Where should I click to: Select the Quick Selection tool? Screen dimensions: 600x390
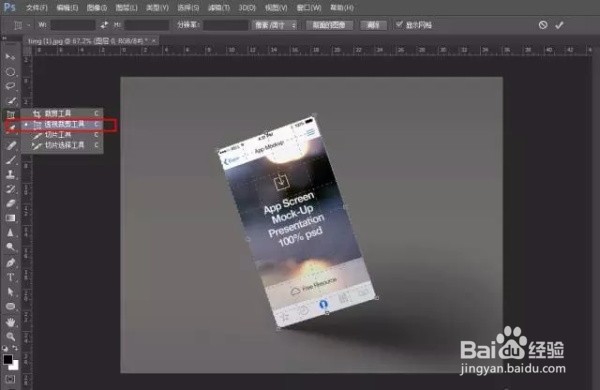tap(10, 100)
